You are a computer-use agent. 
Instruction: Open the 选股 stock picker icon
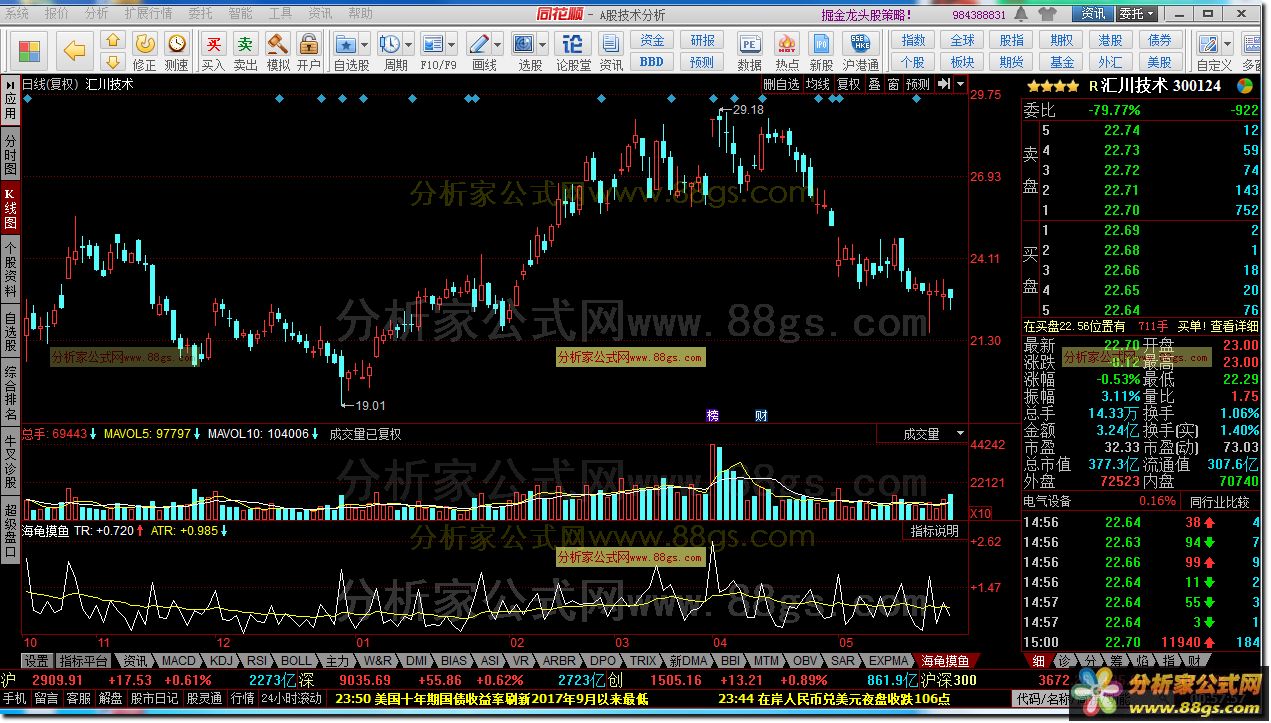pyautogui.click(x=523, y=45)
